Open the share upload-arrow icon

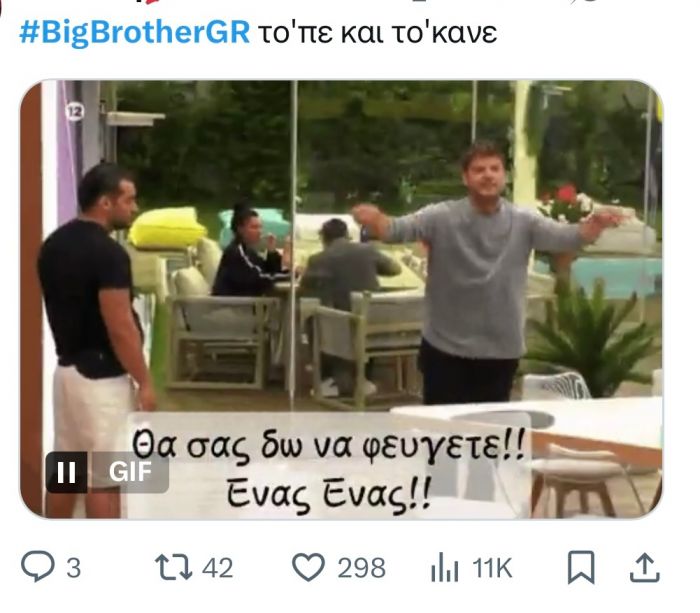coord(644,567)
